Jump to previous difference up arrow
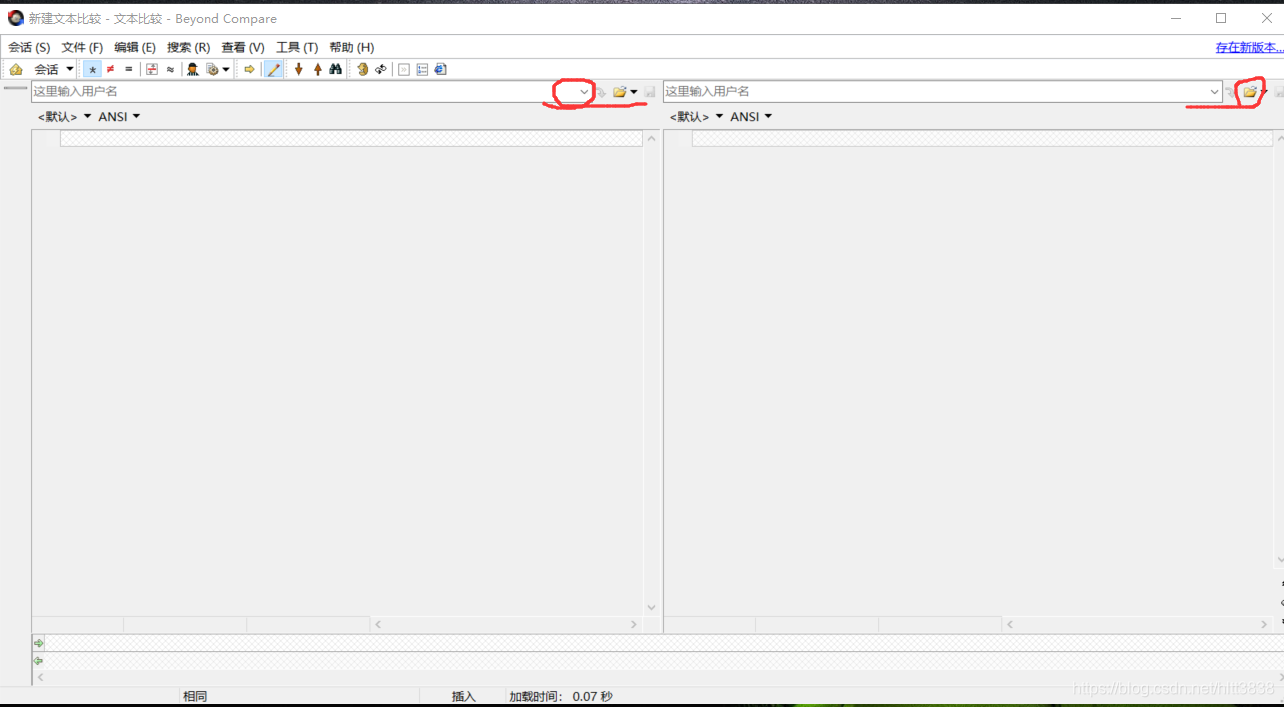 coord(317,69)
